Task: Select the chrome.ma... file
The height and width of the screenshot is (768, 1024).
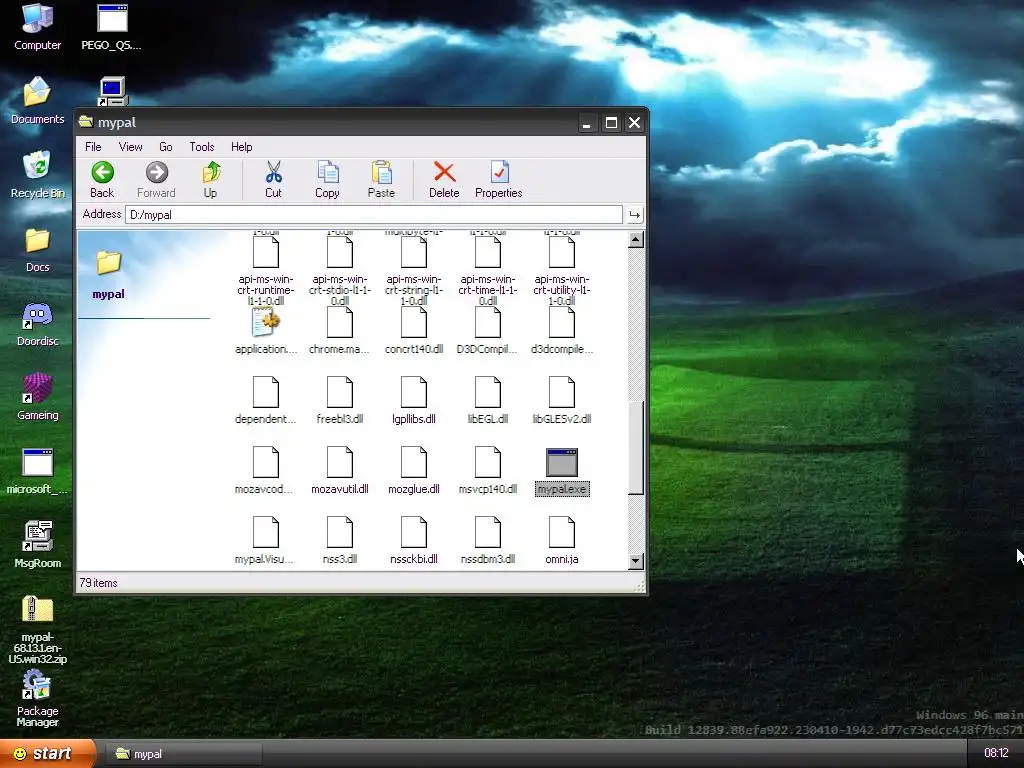Action: (340, 331)
